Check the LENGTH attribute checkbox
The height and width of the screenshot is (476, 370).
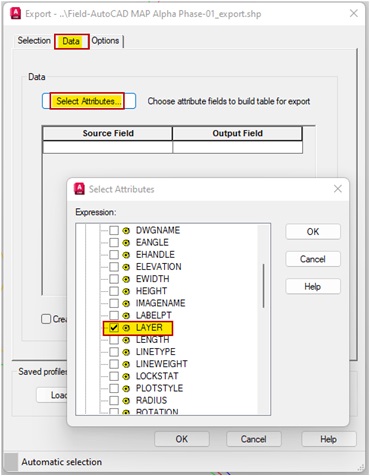click(x=114, y=340)
